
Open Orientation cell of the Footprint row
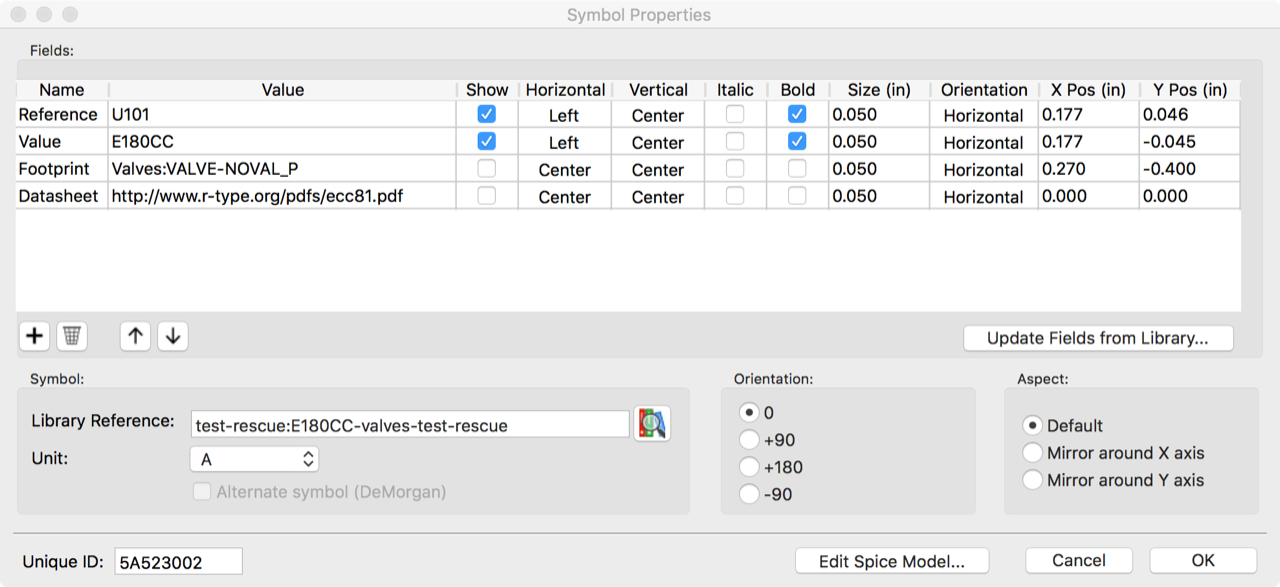click(983, 169)
